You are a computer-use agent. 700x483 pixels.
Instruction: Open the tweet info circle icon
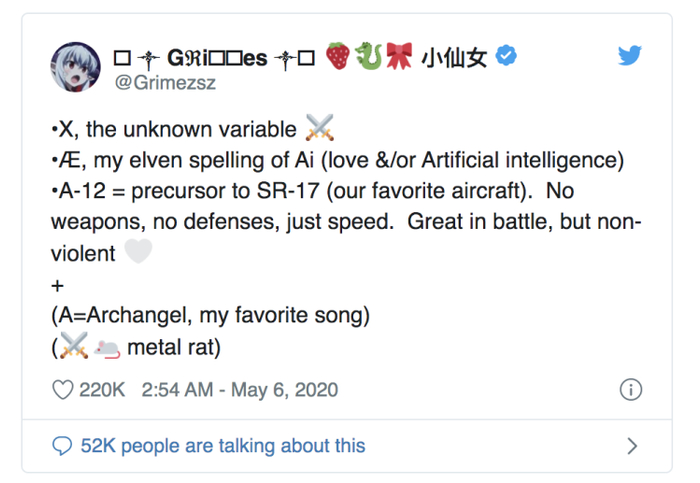(630, 390)
